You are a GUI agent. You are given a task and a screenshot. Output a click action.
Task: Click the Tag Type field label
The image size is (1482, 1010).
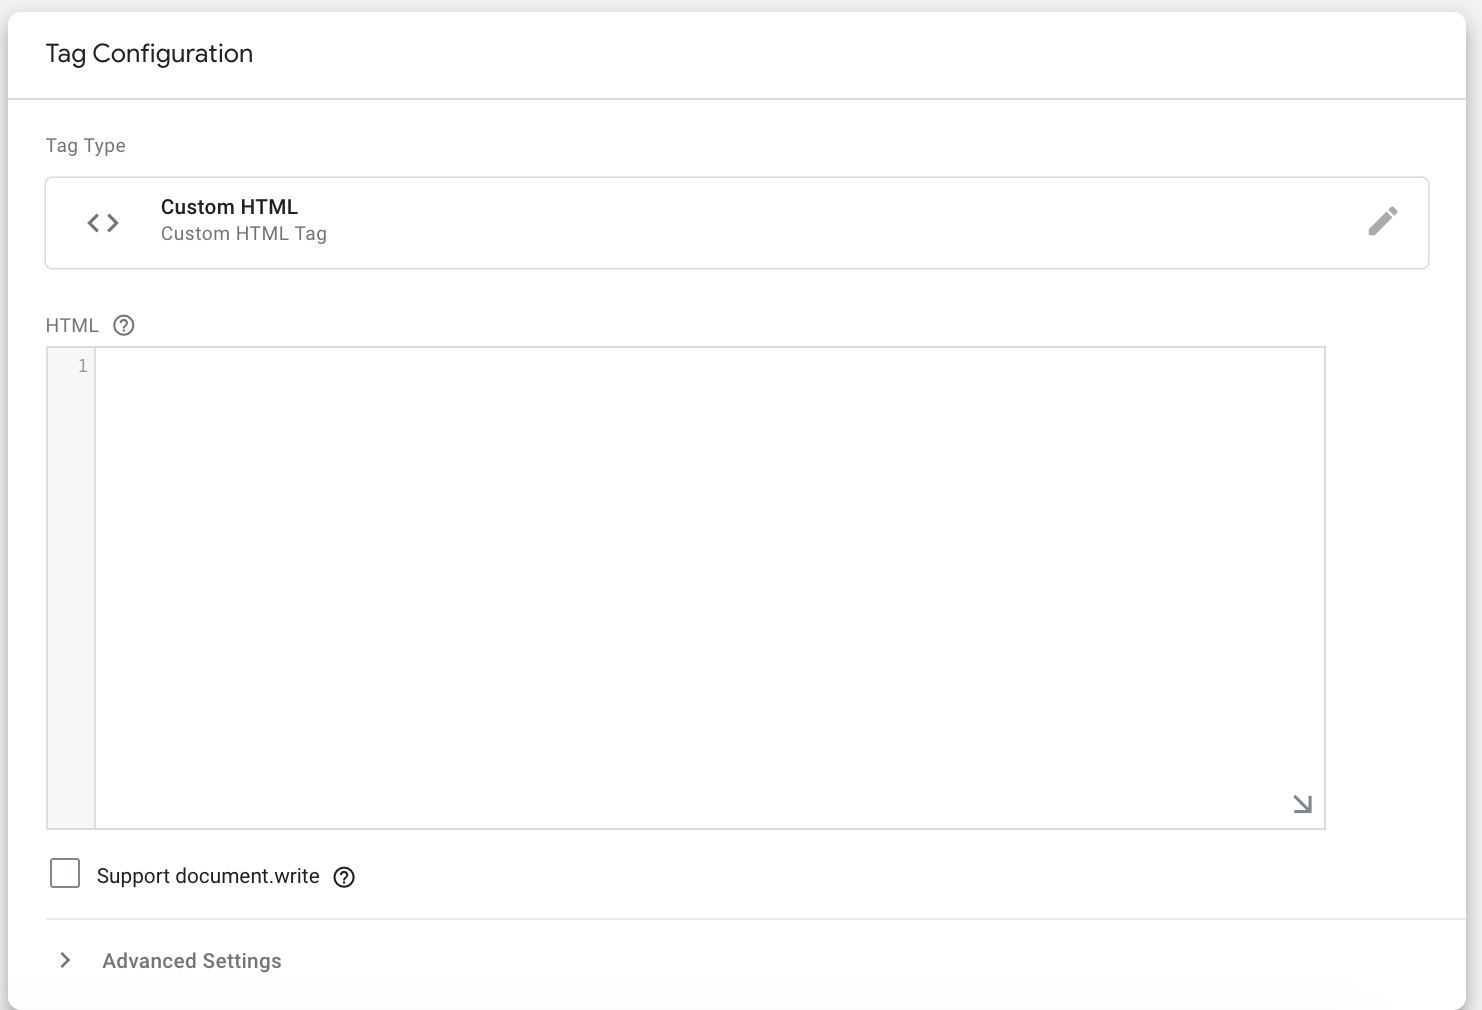click(85, 146)
